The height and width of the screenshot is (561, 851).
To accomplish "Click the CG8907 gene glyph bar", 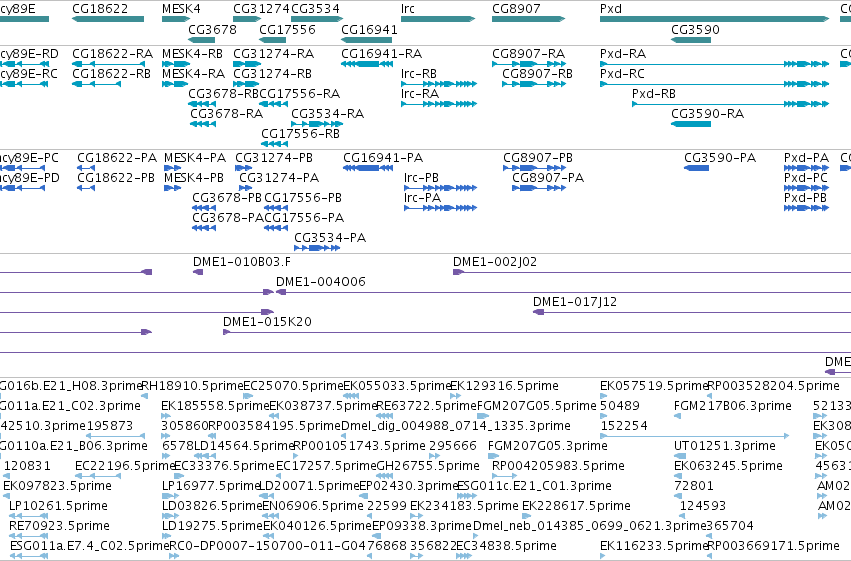I will [529, 19].
